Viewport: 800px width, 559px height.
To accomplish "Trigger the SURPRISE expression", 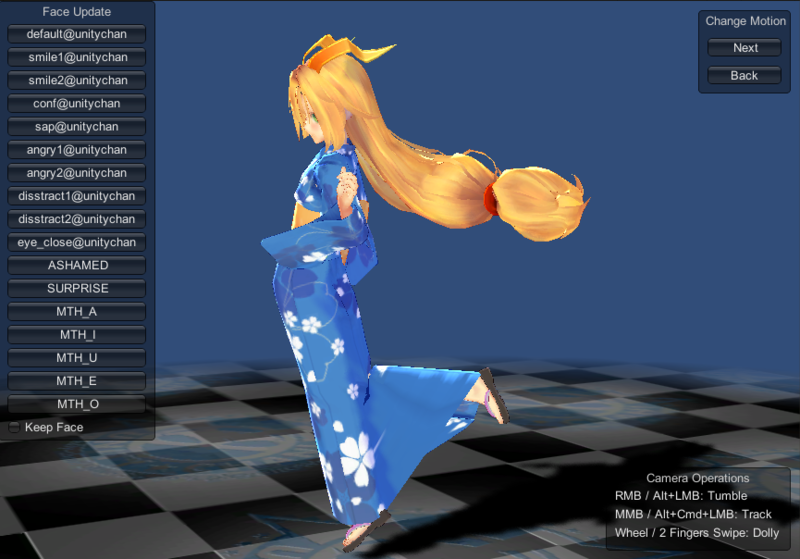I will tap(77, 289).
